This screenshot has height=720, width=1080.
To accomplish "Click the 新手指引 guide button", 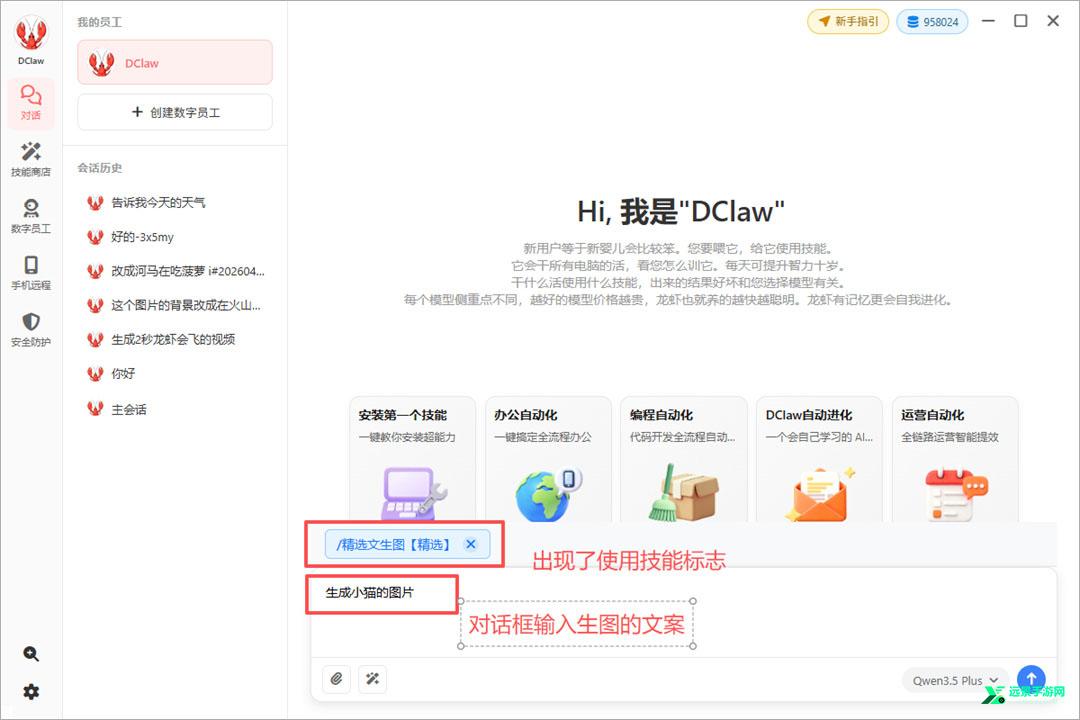I will (848, 21).
